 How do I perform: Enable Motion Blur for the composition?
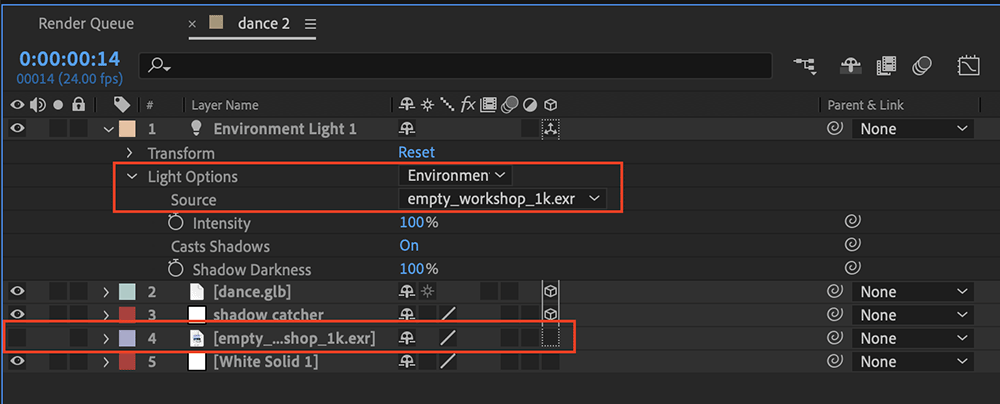coord(922,65)
